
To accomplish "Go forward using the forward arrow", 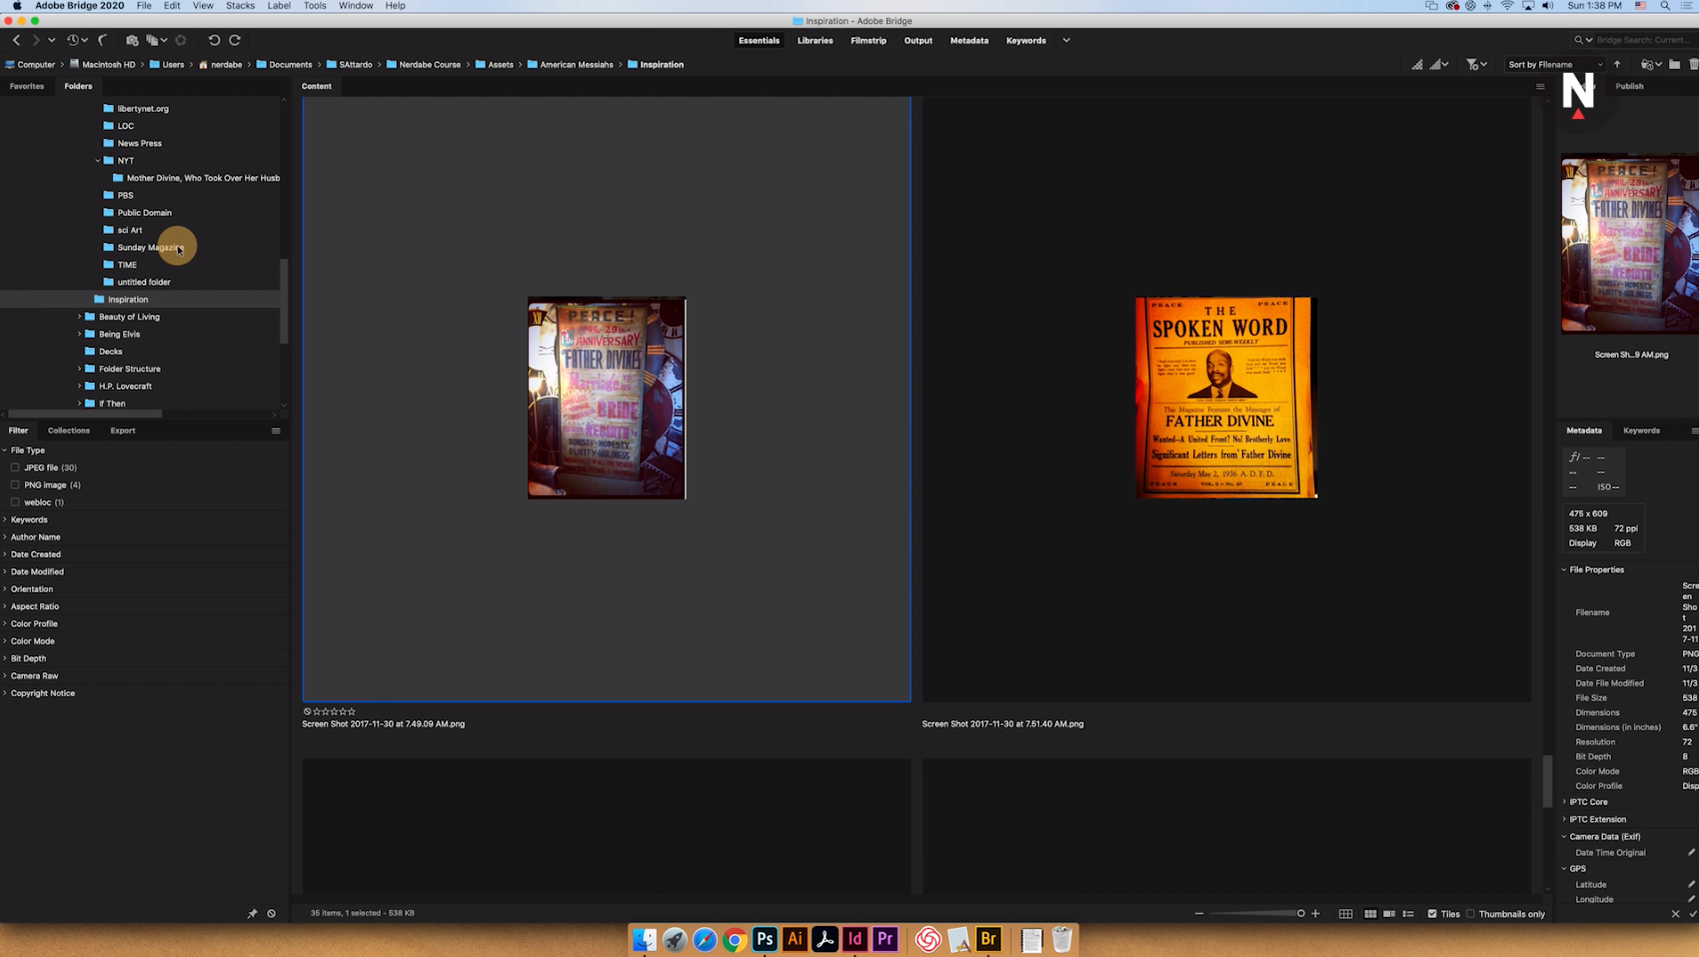I will 36,40.
